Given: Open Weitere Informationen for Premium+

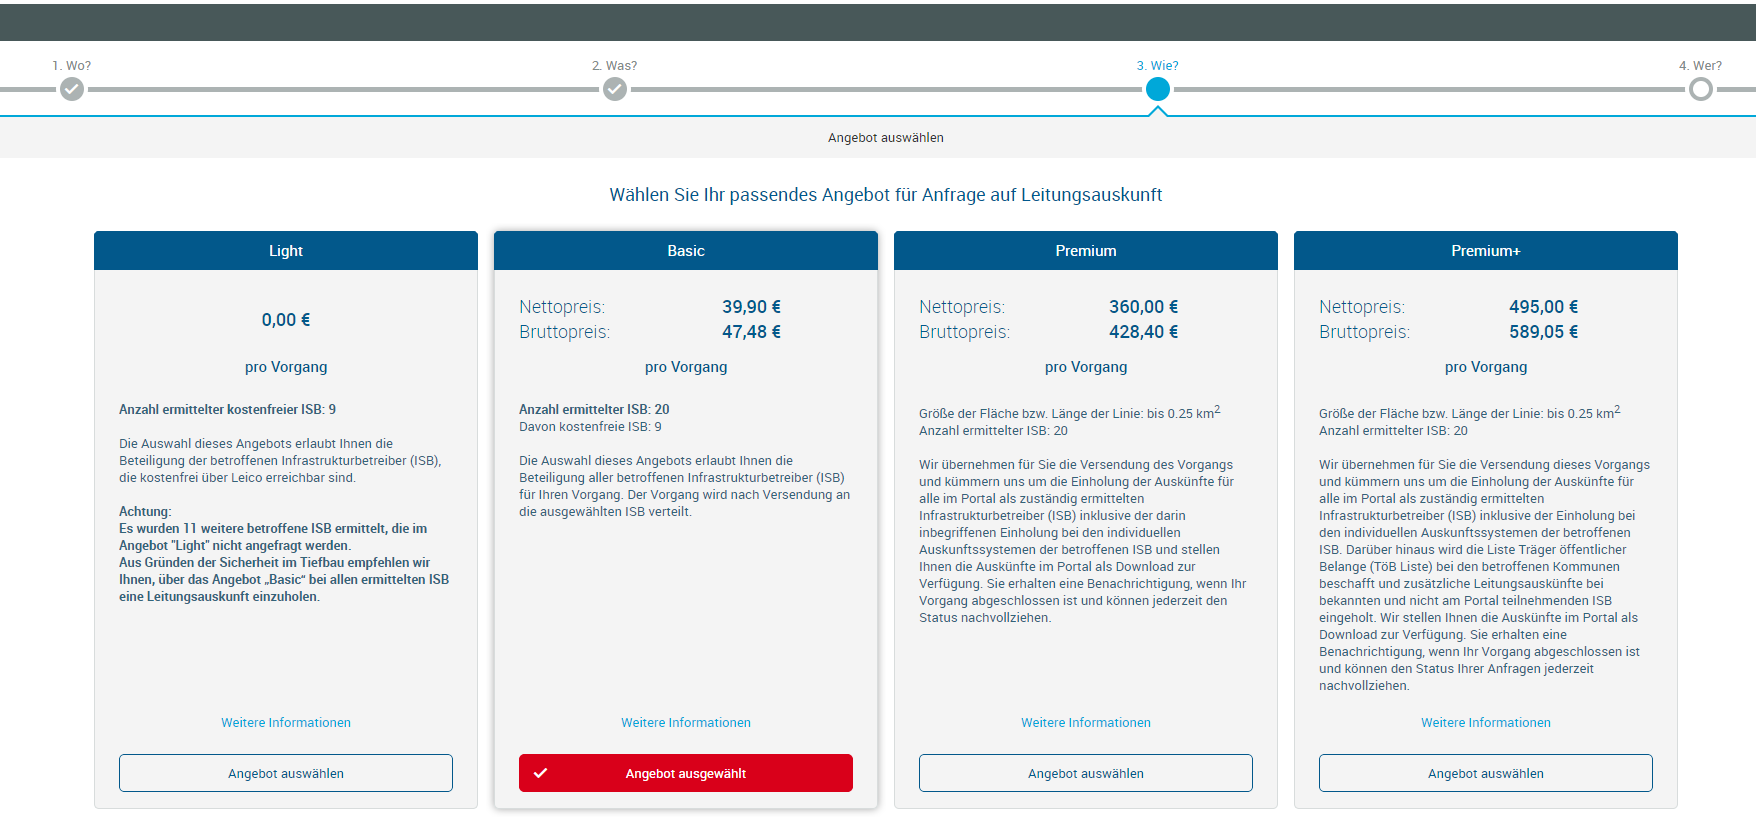Looking at the screenshot, I should 1486,723.
